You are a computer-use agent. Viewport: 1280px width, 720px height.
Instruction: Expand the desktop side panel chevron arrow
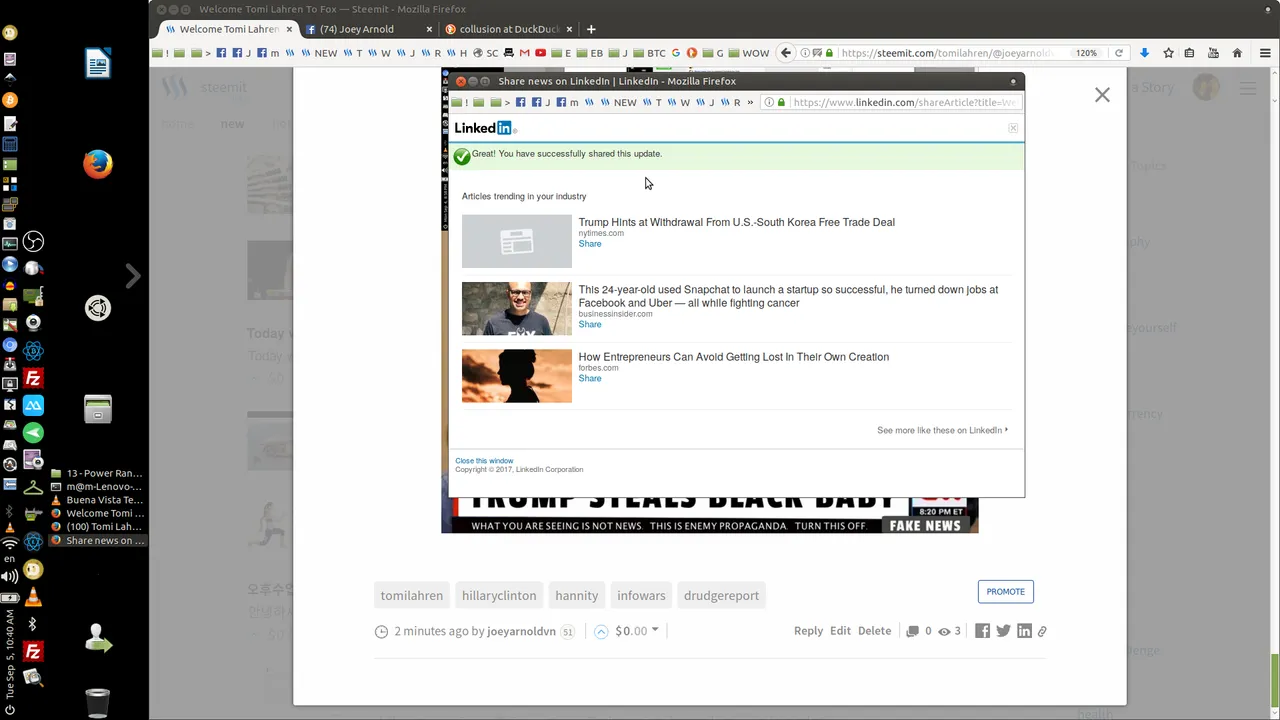click(x=132, y=275)
